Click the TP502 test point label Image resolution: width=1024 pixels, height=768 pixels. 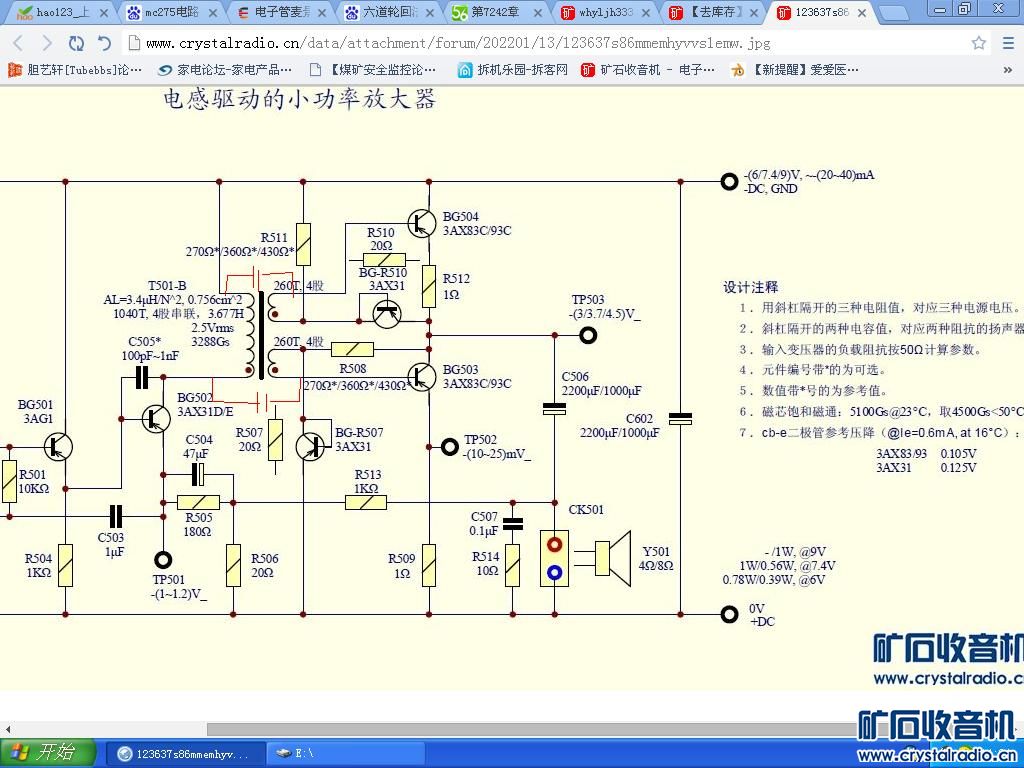pyautogui.click(x=481, y=440)
